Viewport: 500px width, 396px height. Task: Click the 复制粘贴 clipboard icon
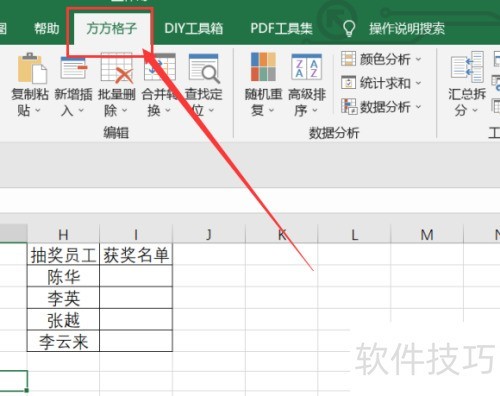[32, 68]
